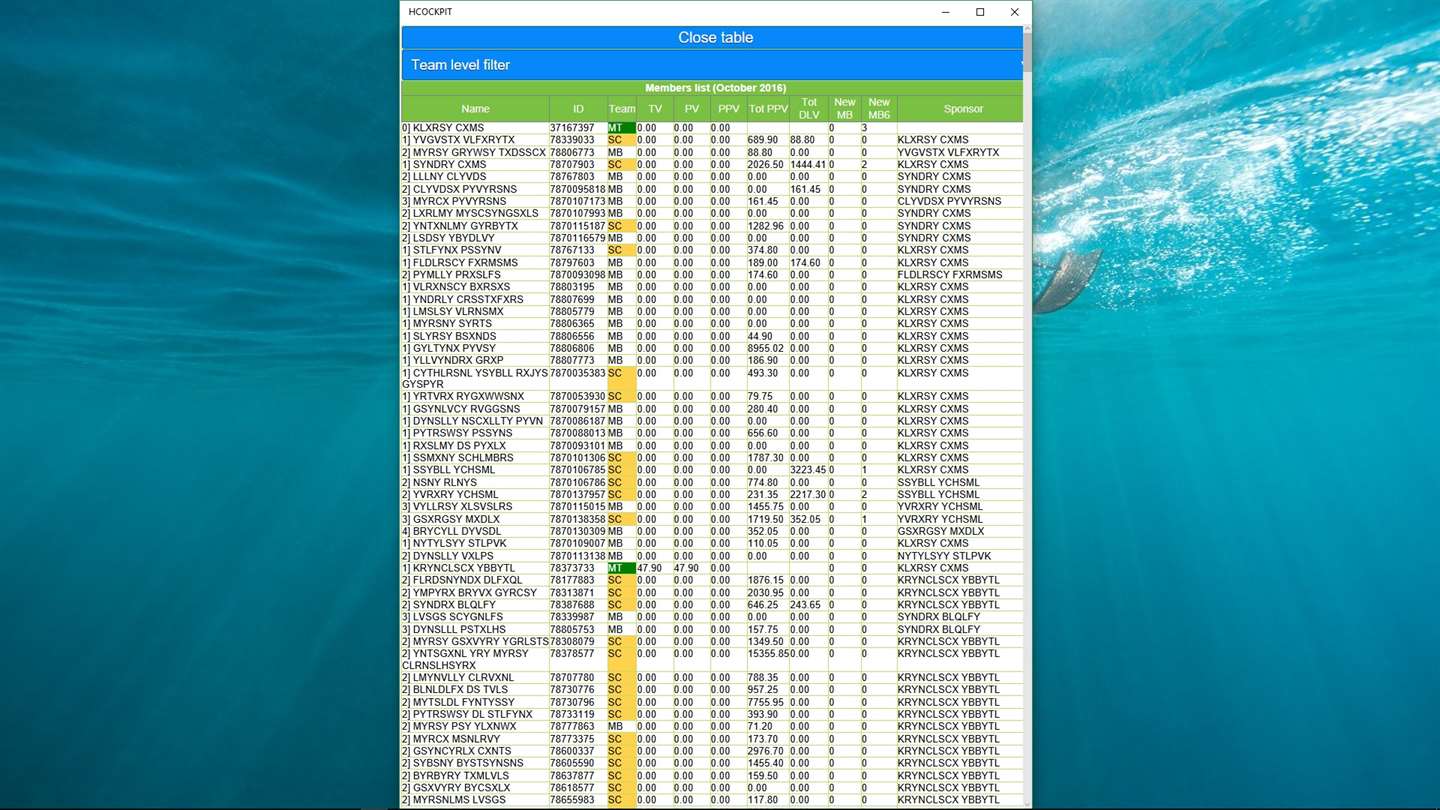1440x810 pixels.
Task: Select the name 2] NSNY RLNYS
Action: pyautogui.click(x=440, y=482)
